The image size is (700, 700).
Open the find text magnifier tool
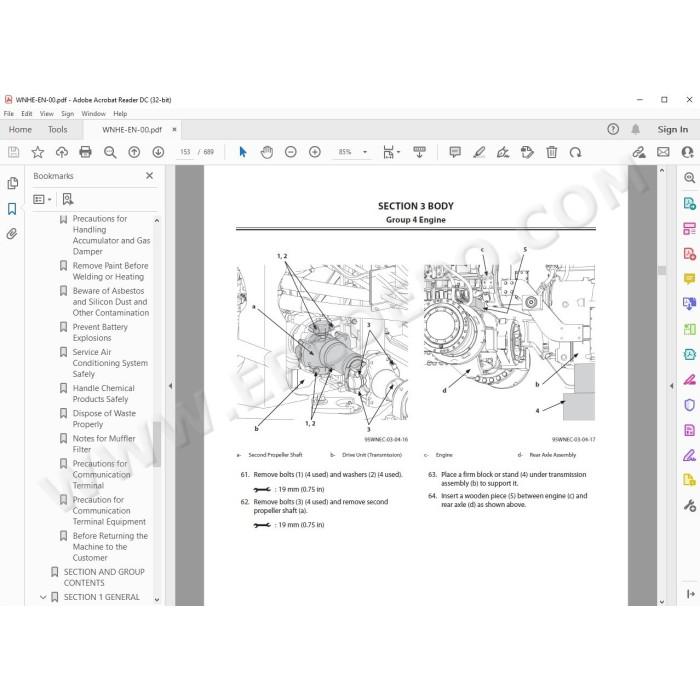pos(110,152)
